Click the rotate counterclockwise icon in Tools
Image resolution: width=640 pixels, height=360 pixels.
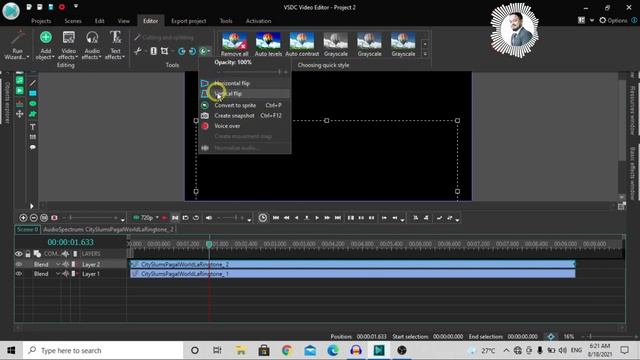(192, 51)
